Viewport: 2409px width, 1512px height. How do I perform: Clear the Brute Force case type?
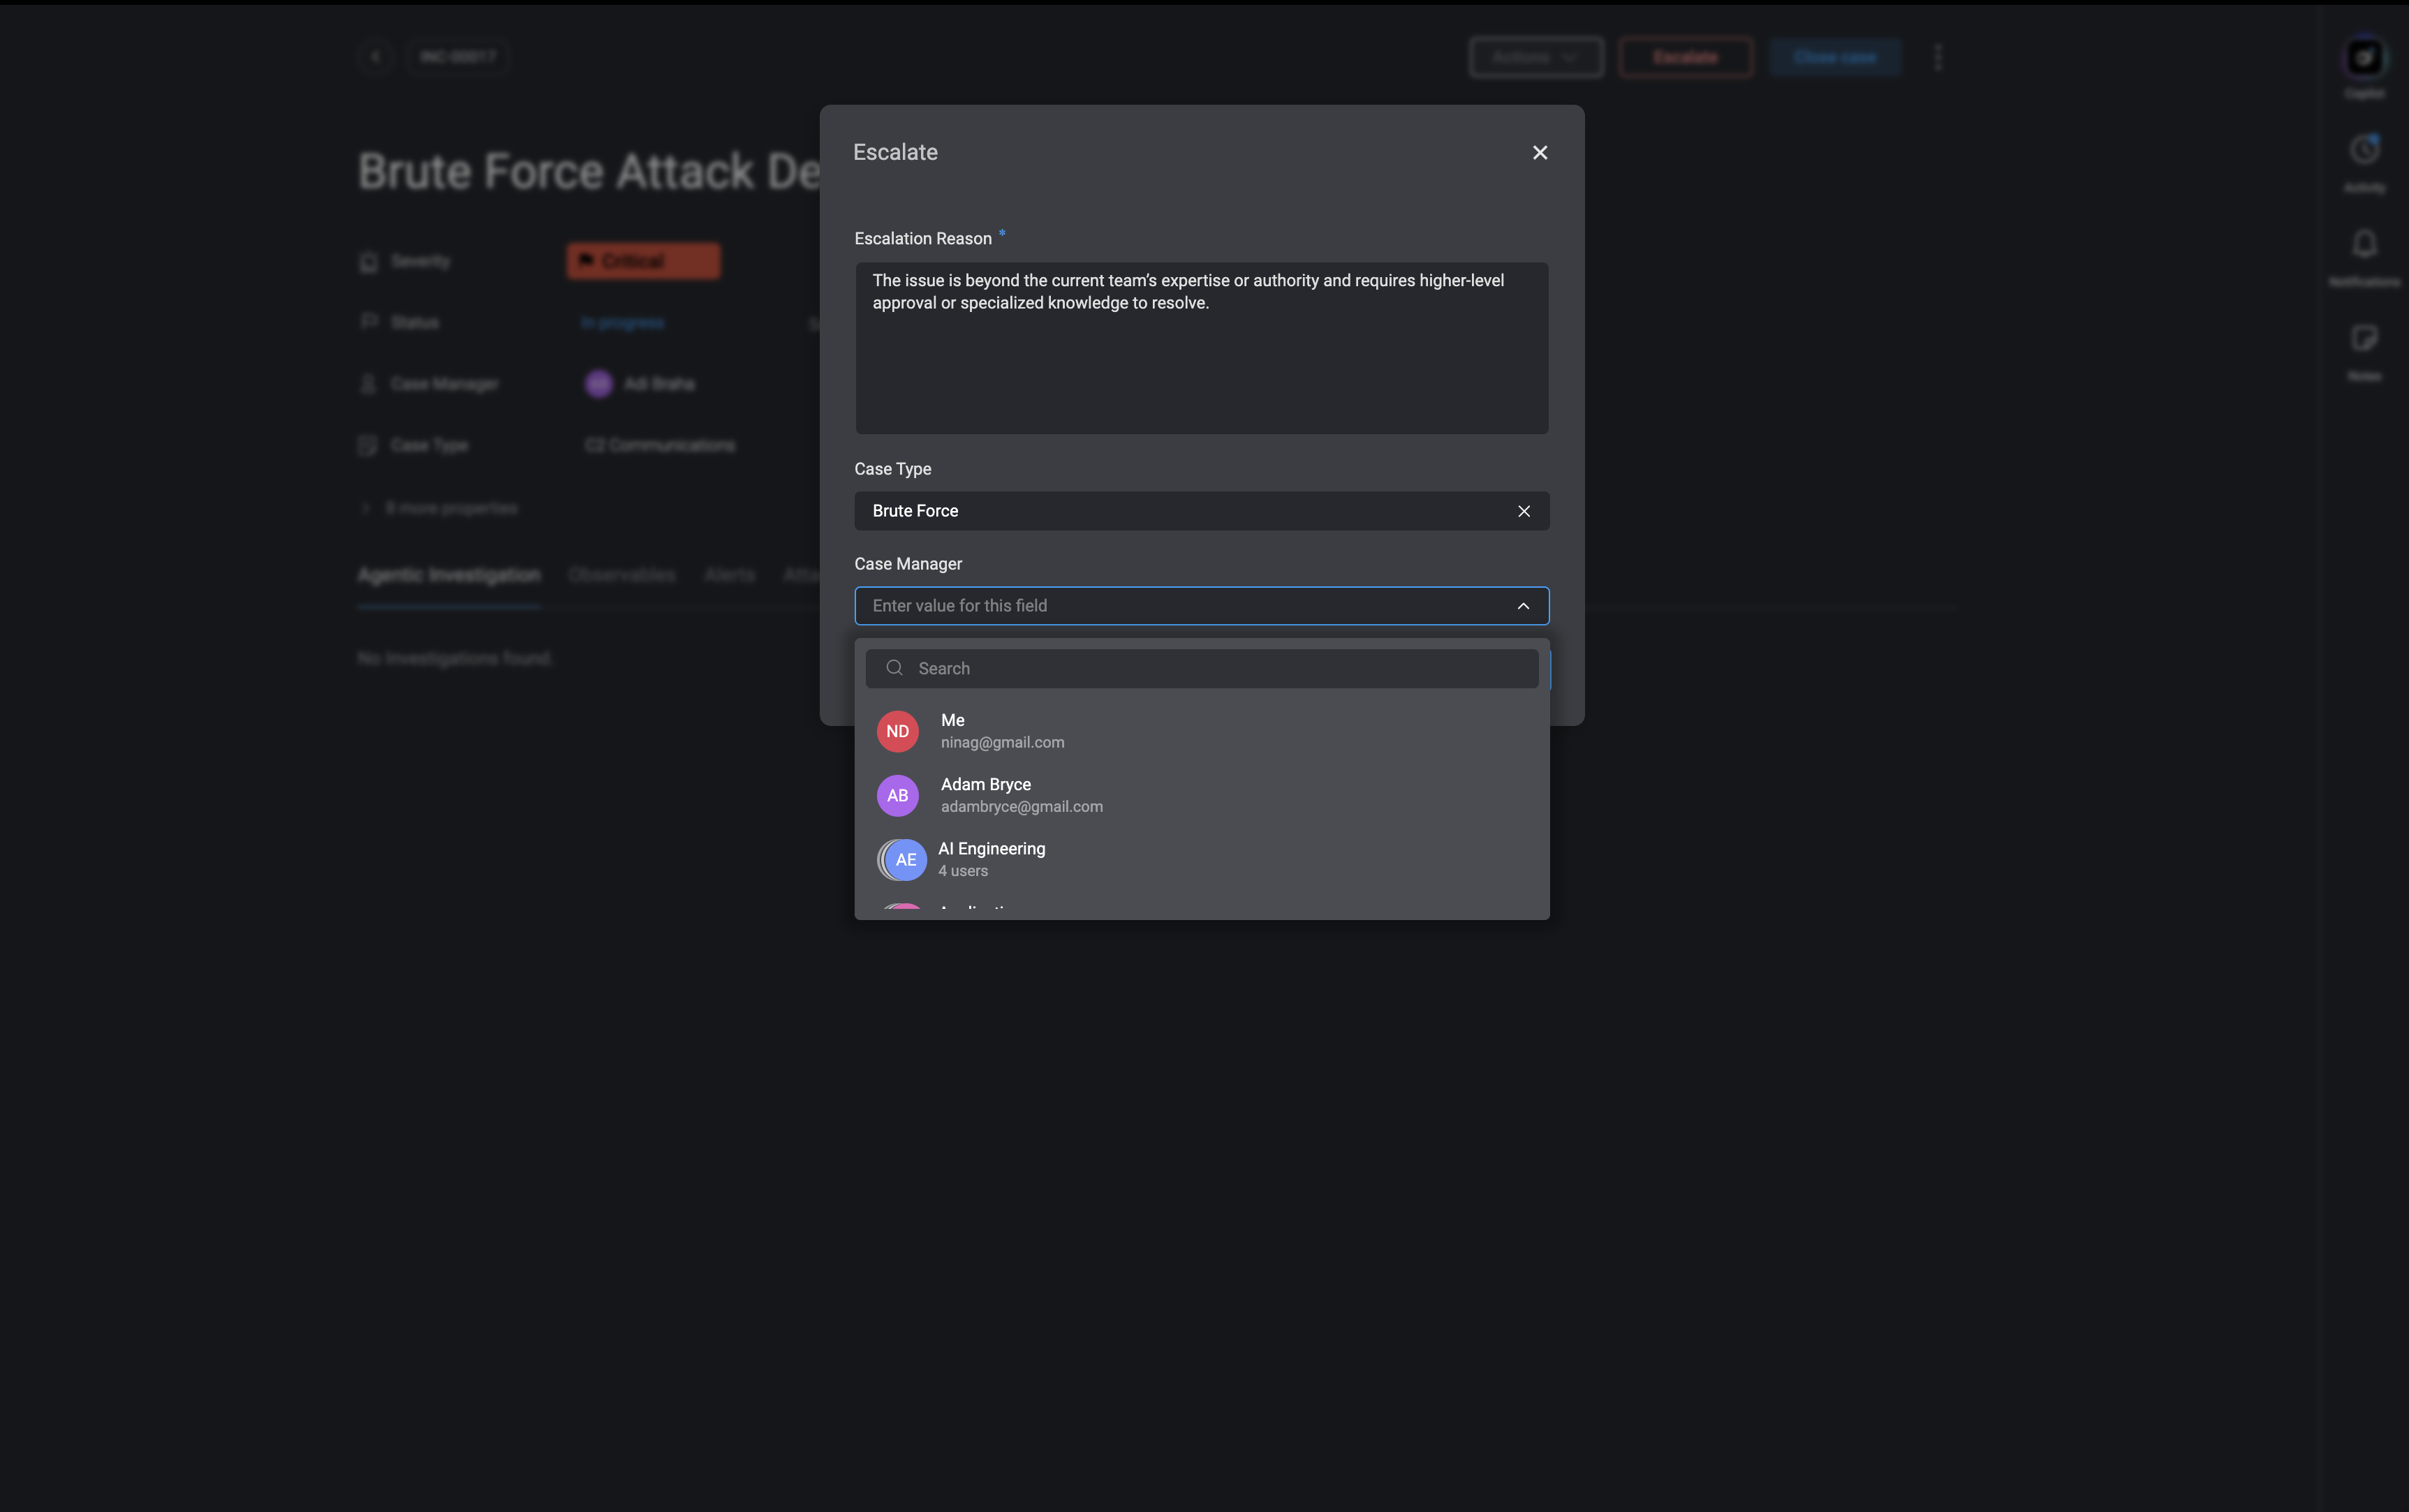click(x=1523, y=511)
